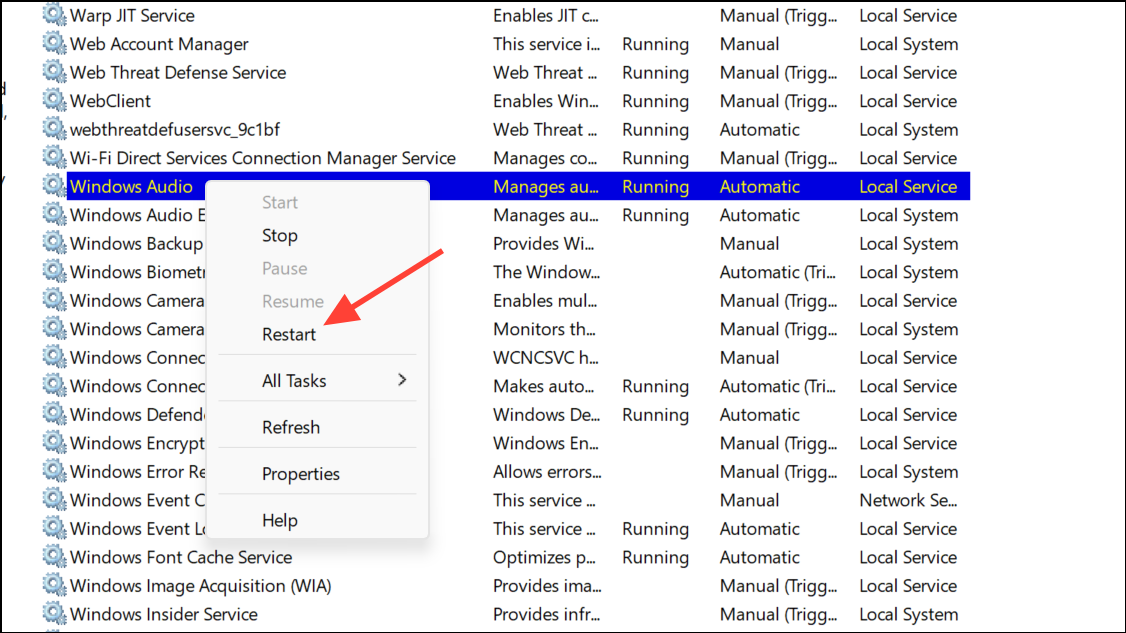The width and height of the screenshot is (1126, 633).
Task: Select Wi-Fi Direct Services Connection Manager Service
Action: click(262, 158)
